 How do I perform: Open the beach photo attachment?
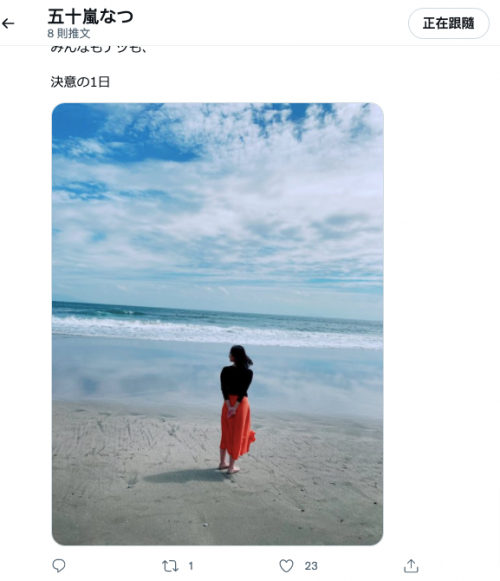click(218, 324)
